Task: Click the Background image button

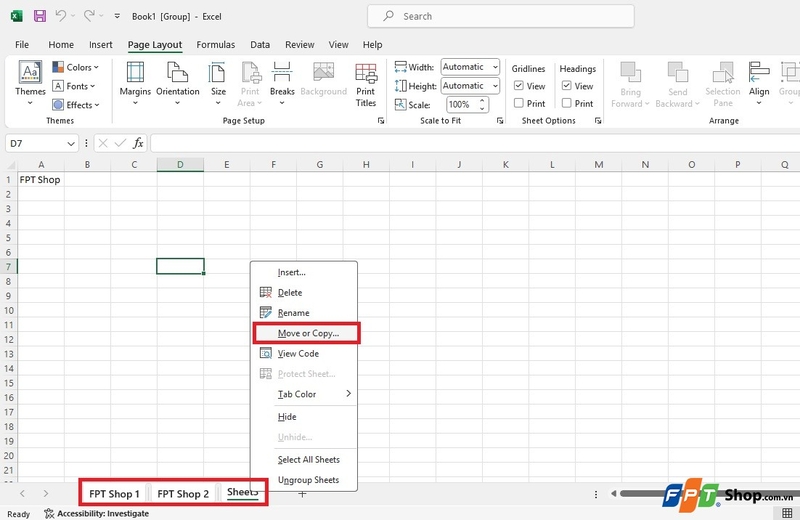Action: [x=323, y=79]
